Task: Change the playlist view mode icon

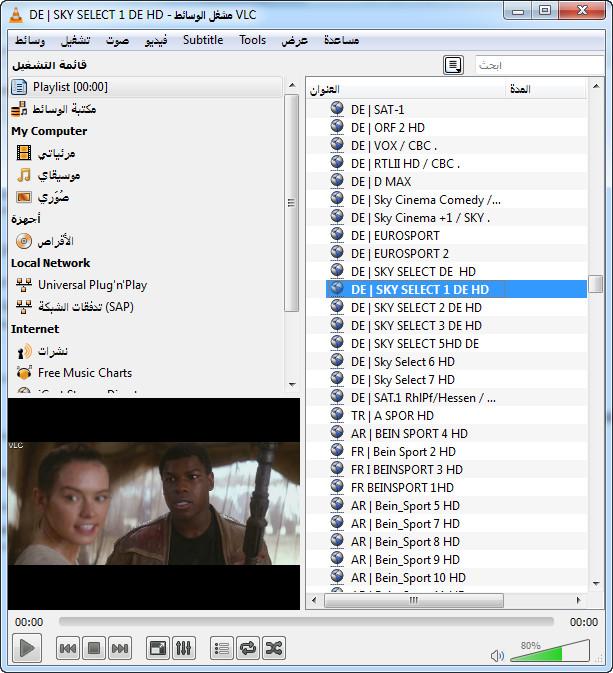Action: (453, 65)
